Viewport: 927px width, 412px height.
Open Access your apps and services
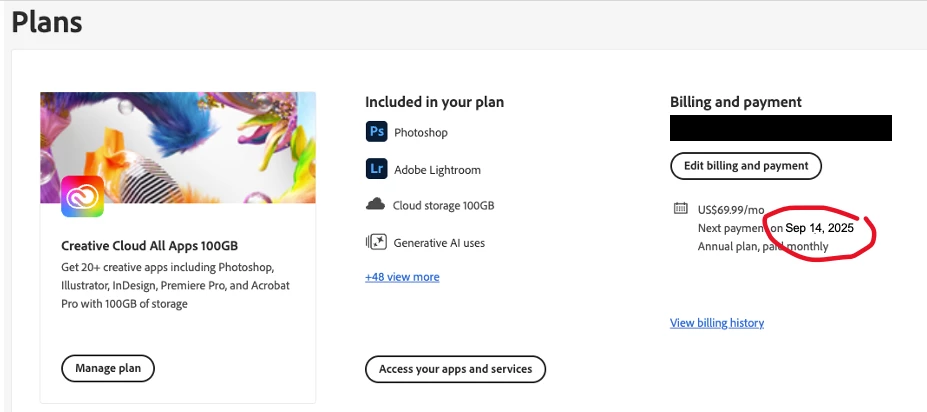455,369
